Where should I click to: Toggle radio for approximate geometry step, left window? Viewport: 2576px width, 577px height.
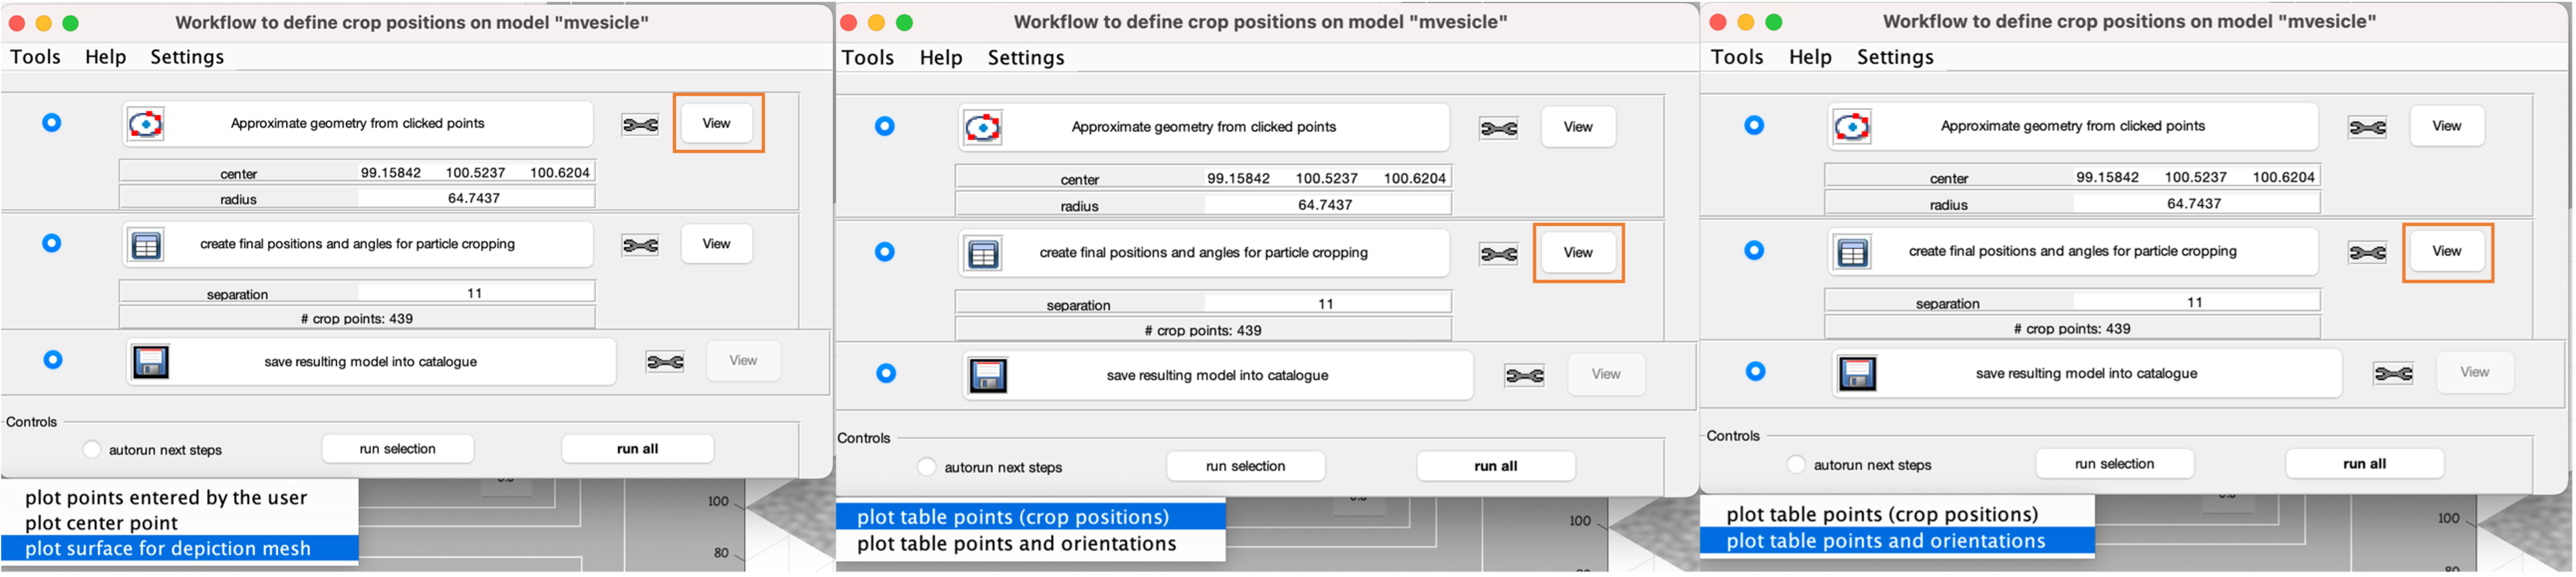pyautogui.click(x=52, y=123)
